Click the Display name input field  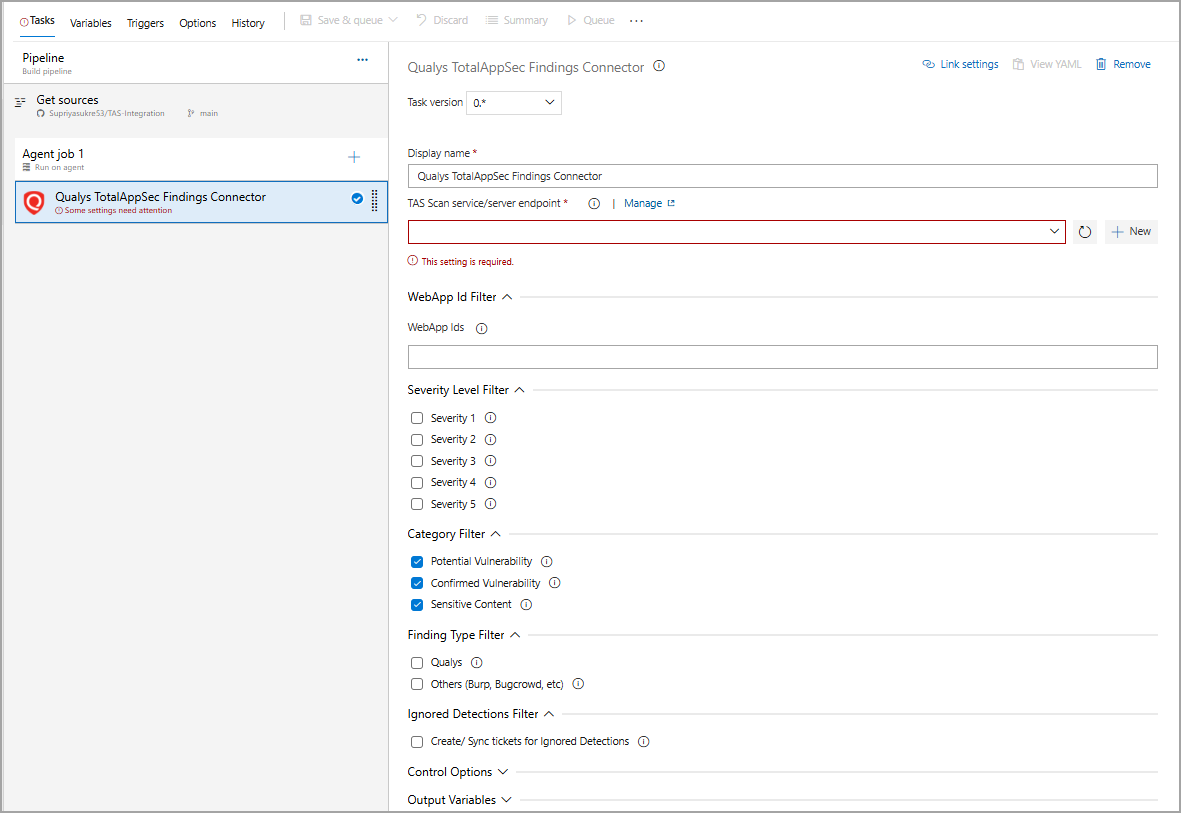point(782,176)
